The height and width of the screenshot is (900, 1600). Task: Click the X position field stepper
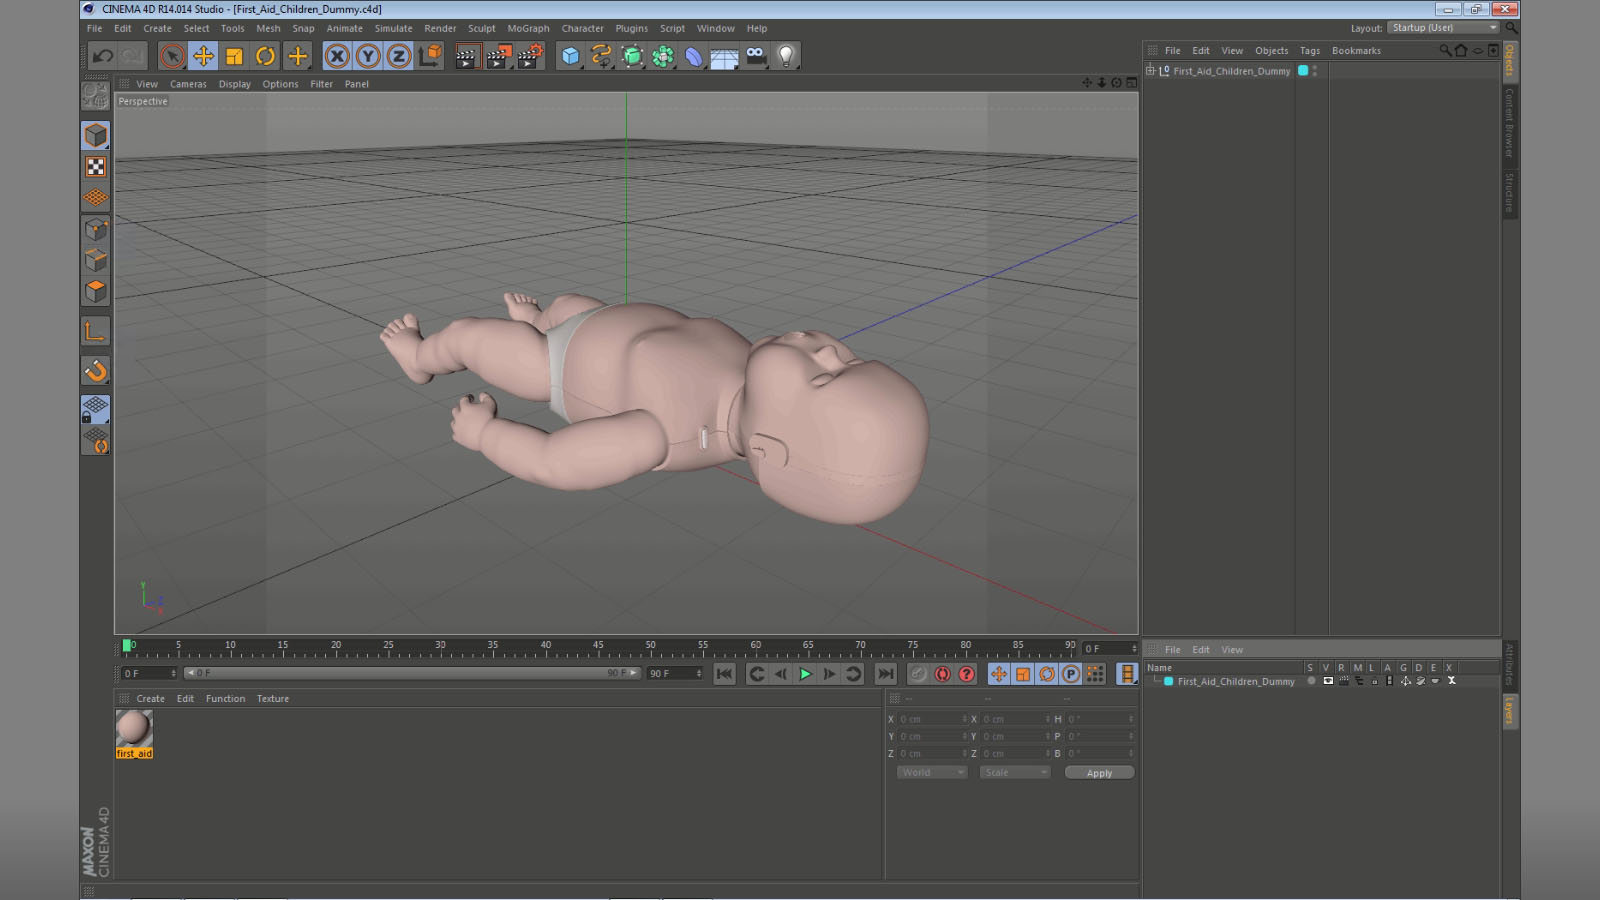coord(965,720)
